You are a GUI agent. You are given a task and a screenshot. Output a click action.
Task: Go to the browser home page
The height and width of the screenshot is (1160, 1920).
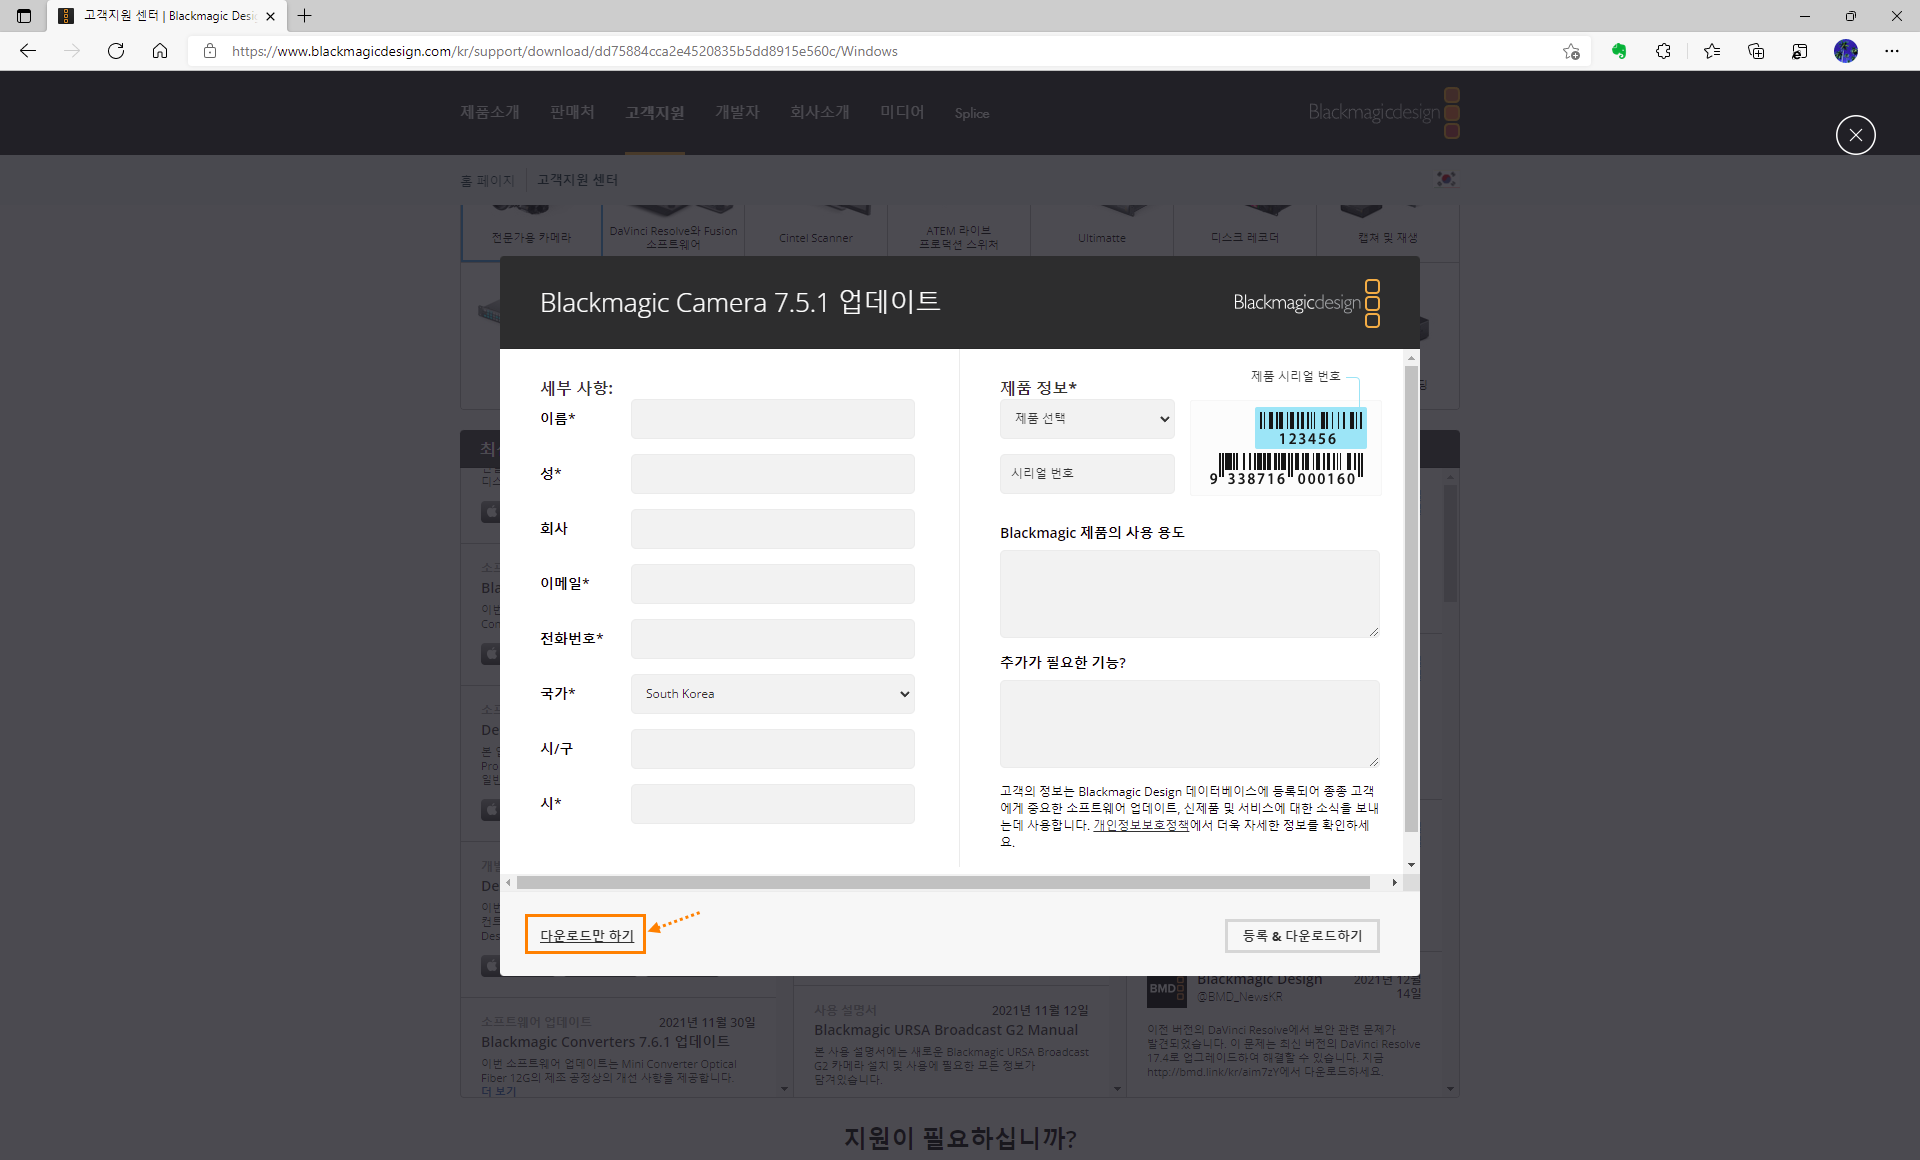[160, 51]
